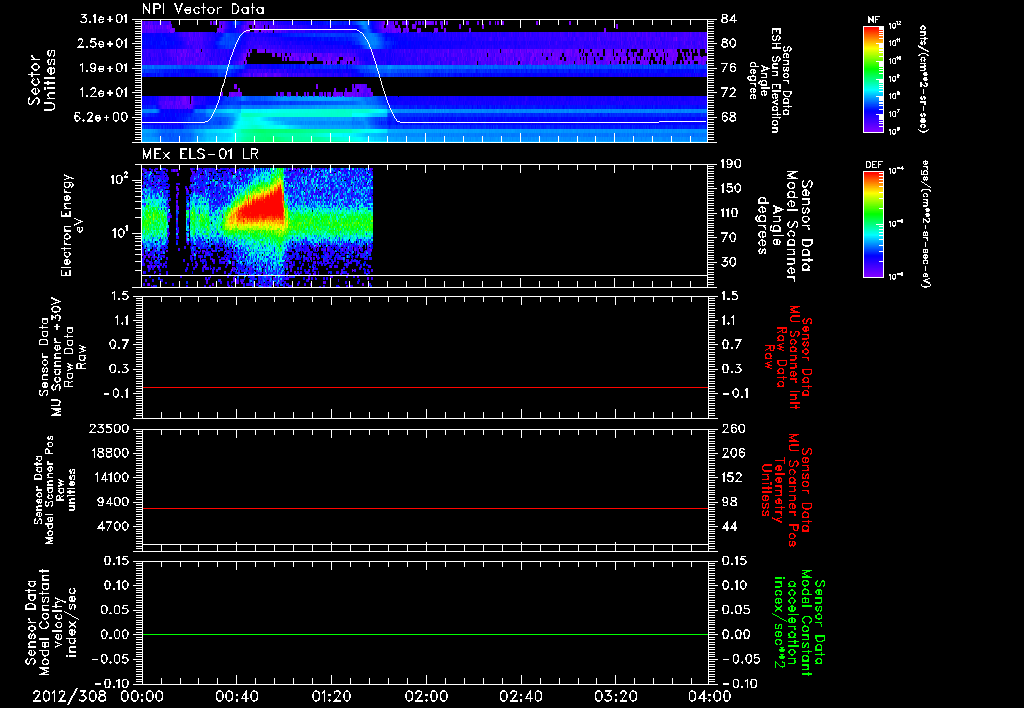Click the 68 degree elevation tick label
The image size is (1024, 708).
tap(729, 118)
